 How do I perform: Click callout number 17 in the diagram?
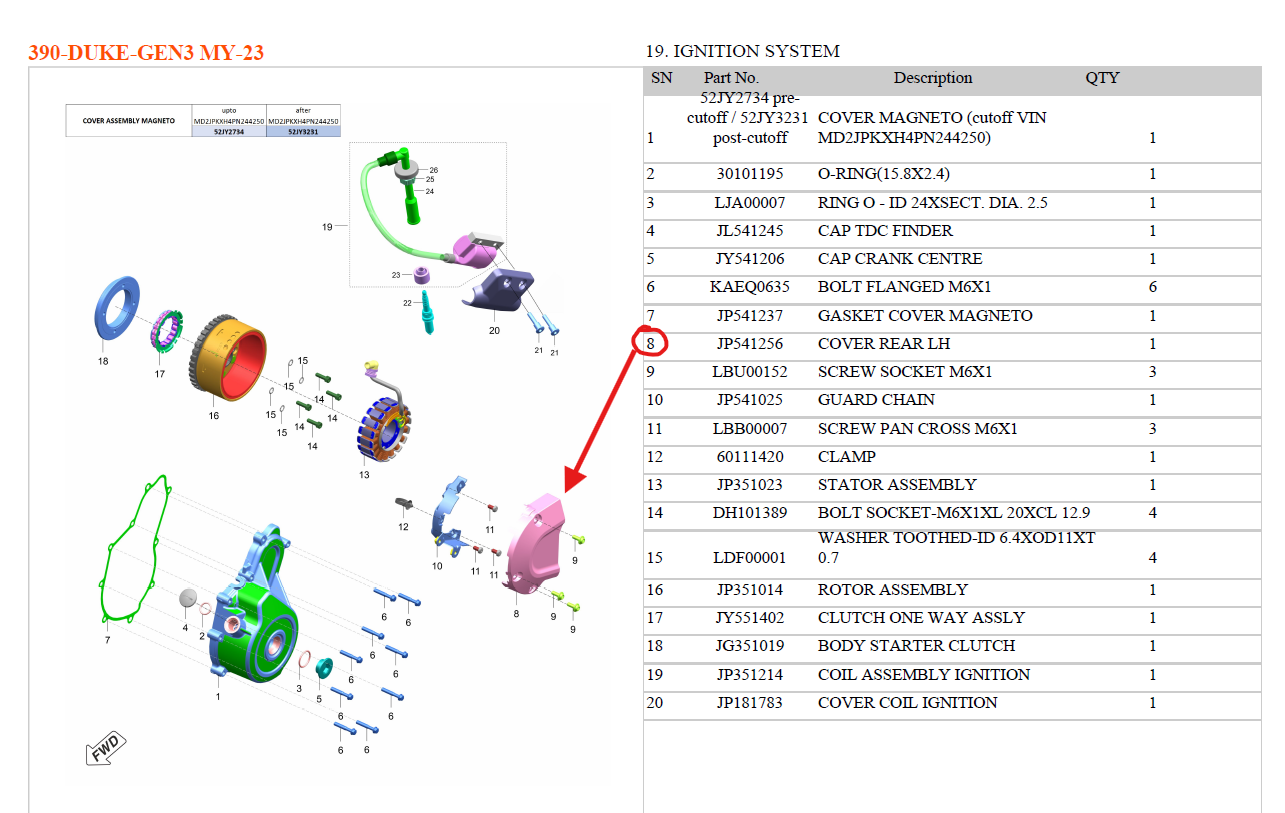[x=159, y=373]
